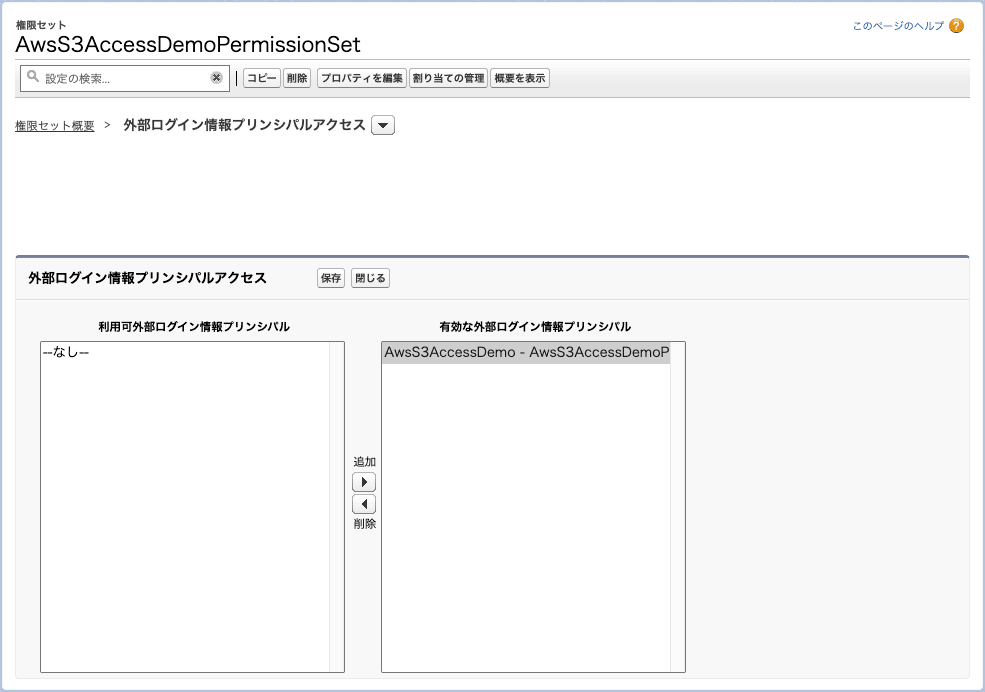Click the 追加 right arrow button
Screen dimensions: 985x692
[x=364, y=482]
